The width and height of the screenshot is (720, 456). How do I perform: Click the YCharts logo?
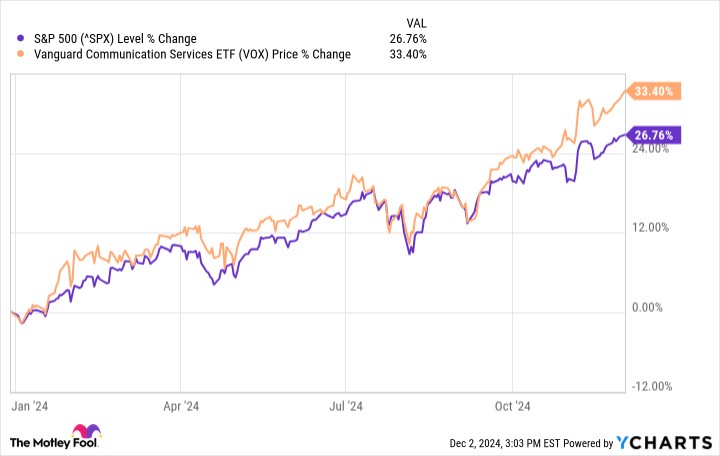pyautogui.click(x=664, y=442)
